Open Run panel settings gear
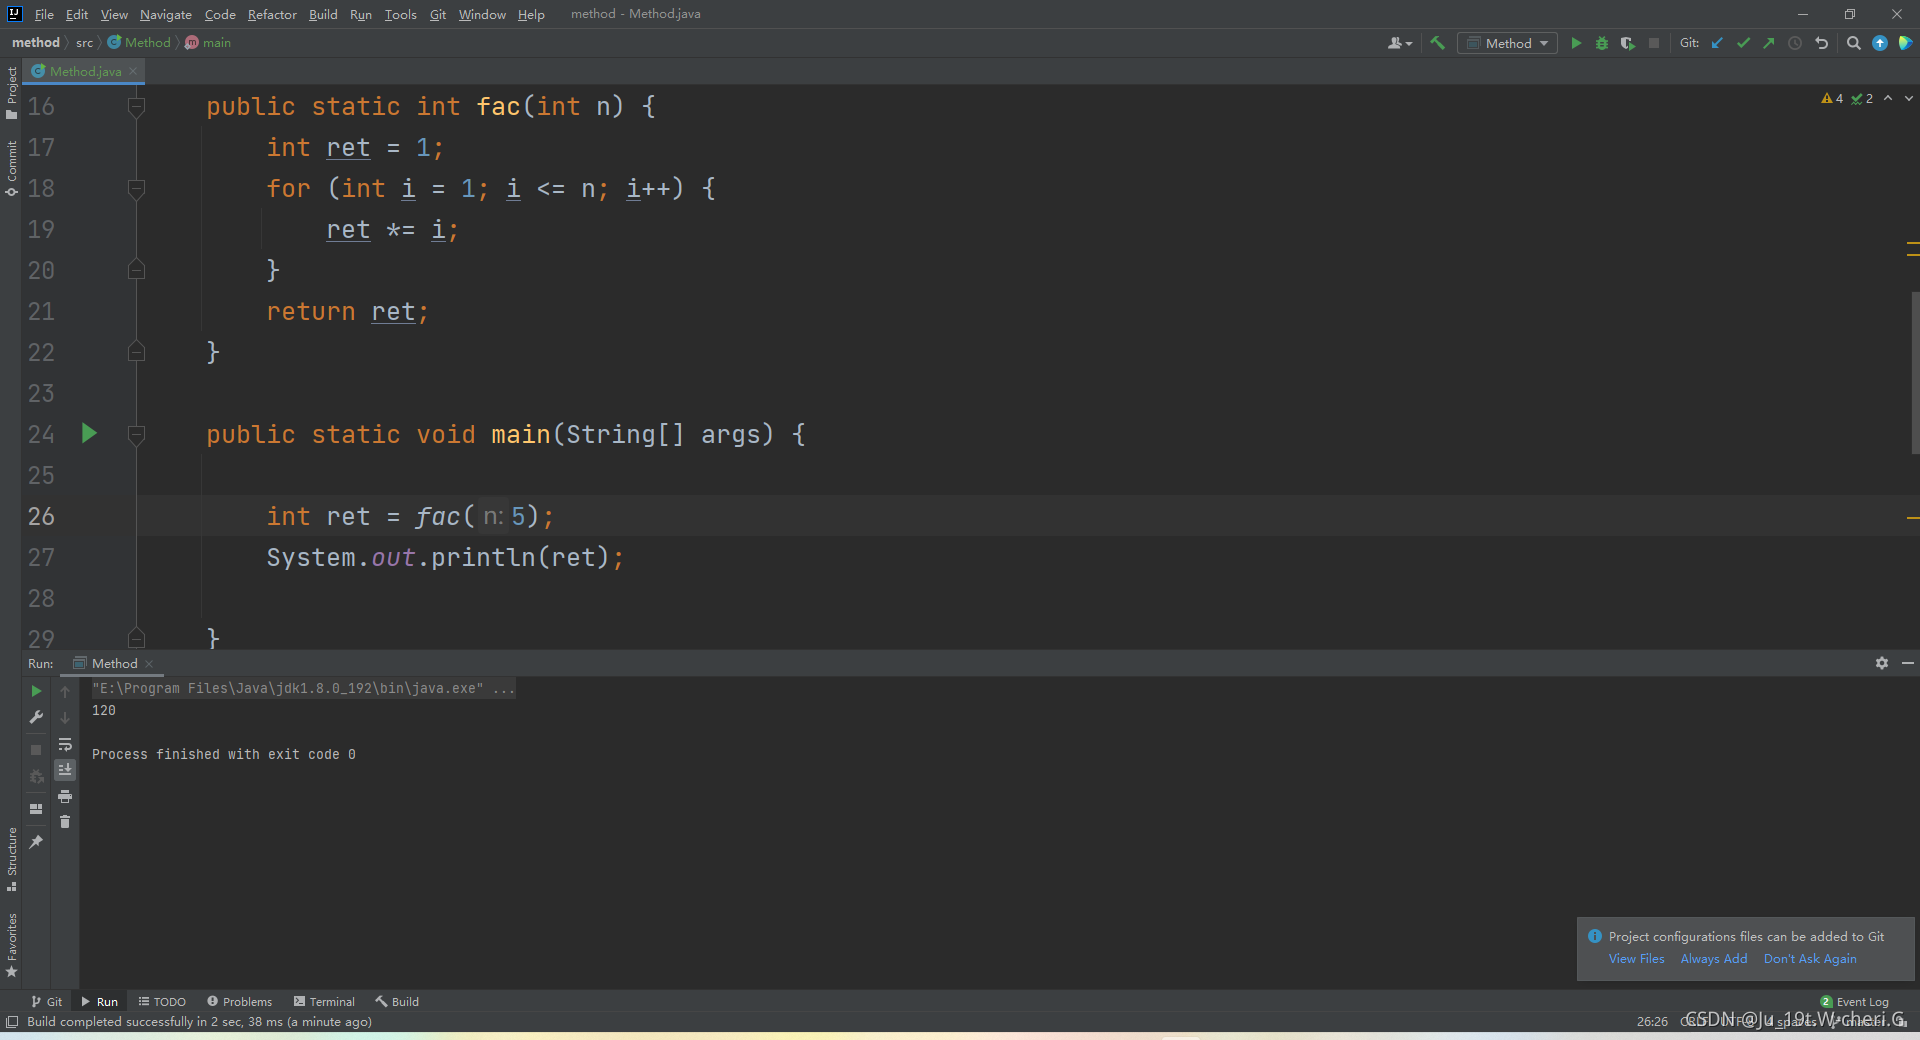The width and height of the screenshot is (1920, 1040). click(1882, 663)
